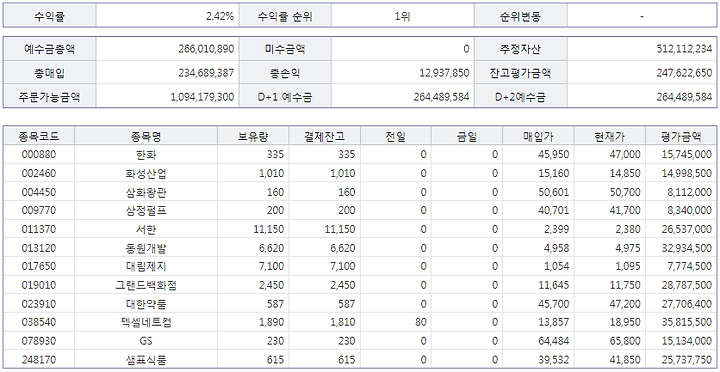This screenshot has height=372, width=720.
Task: Select stock code 038540
Action: (39, 322)
